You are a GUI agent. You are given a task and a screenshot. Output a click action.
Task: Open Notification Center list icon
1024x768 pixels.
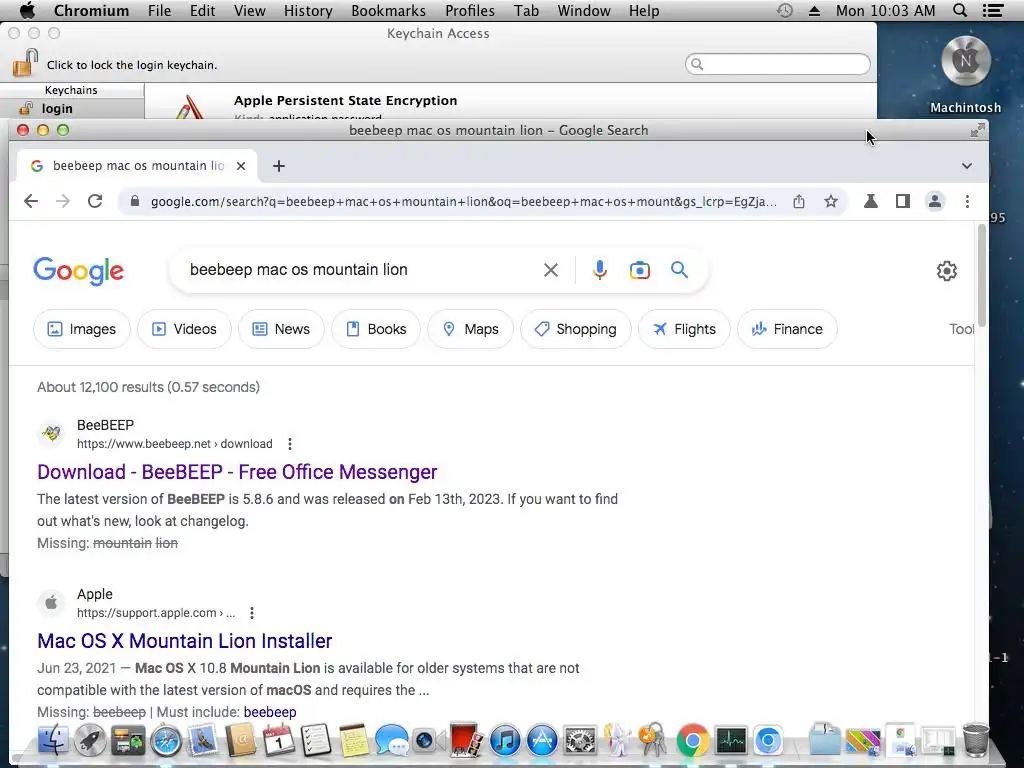pyautogui.click(x=993, y=10)
